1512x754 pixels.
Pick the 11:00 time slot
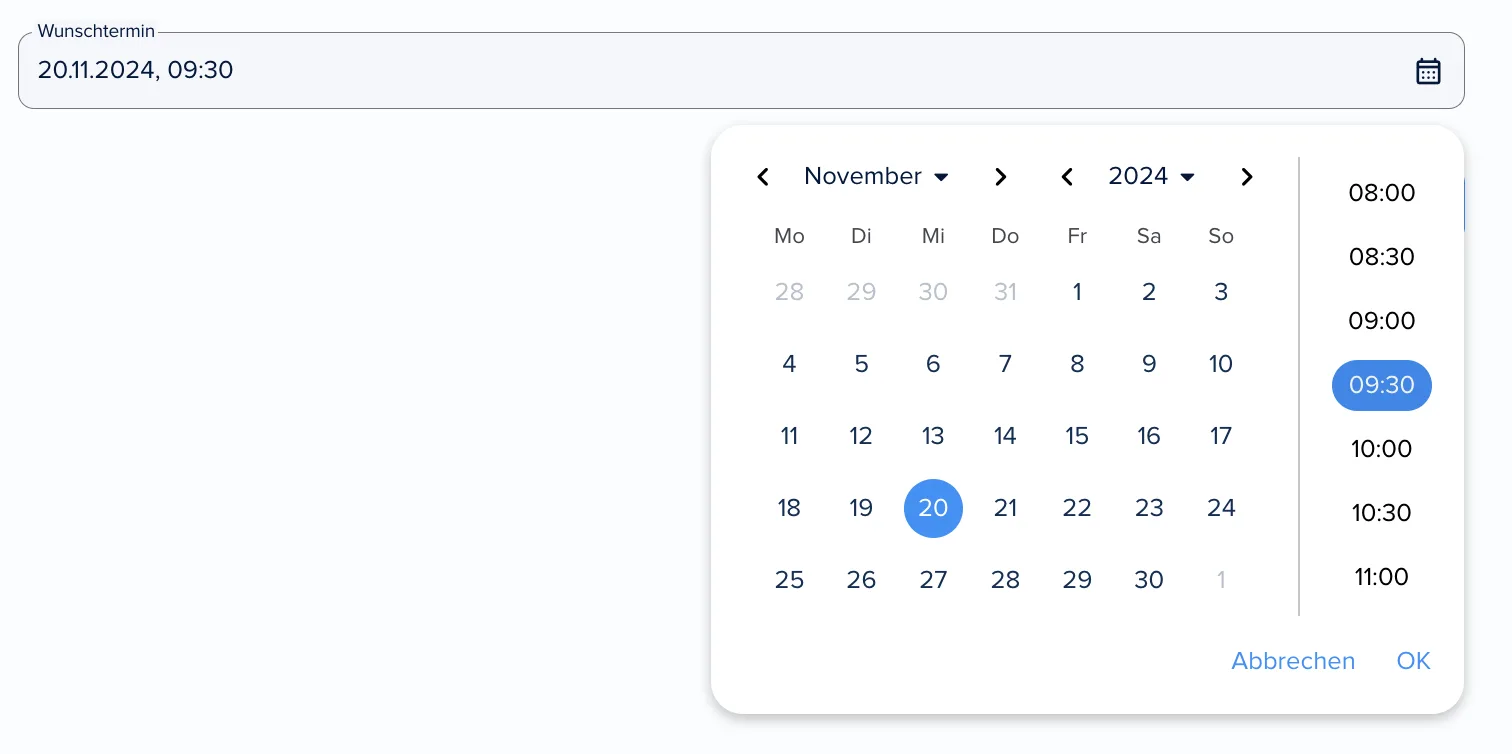(x=1382, y=577)
